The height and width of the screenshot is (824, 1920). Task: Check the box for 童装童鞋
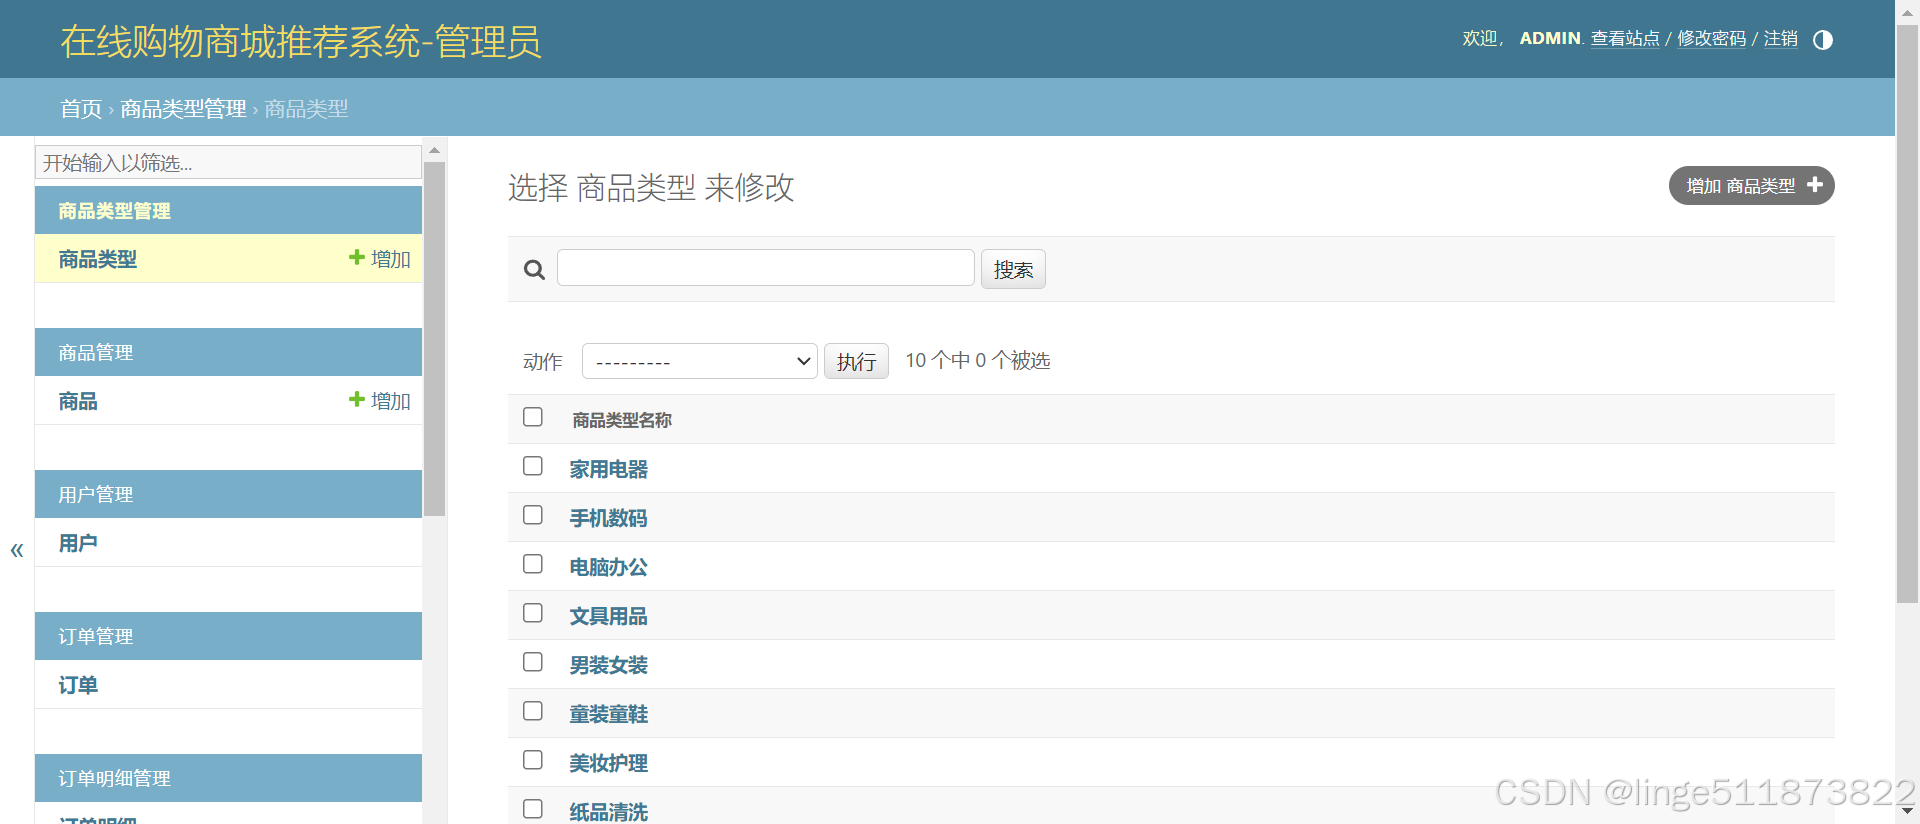pyautogui.click(x=533, y=711)
